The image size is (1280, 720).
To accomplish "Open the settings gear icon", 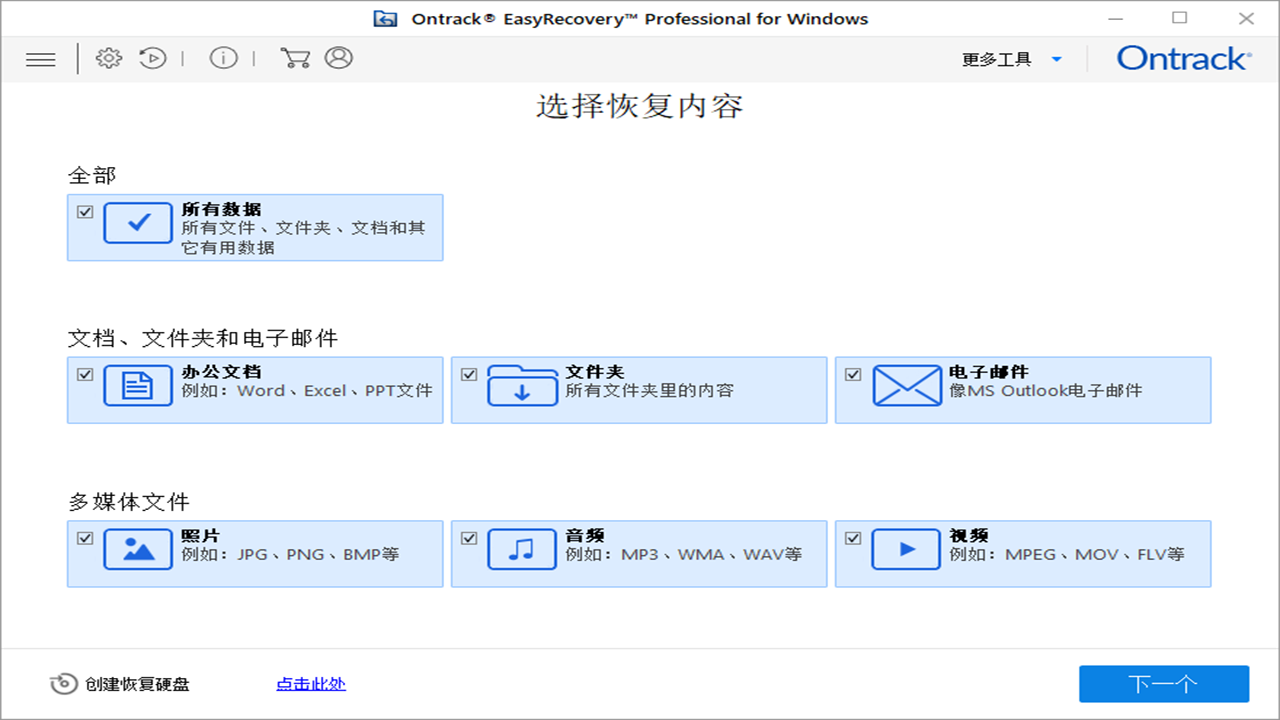I will point(108,57).
